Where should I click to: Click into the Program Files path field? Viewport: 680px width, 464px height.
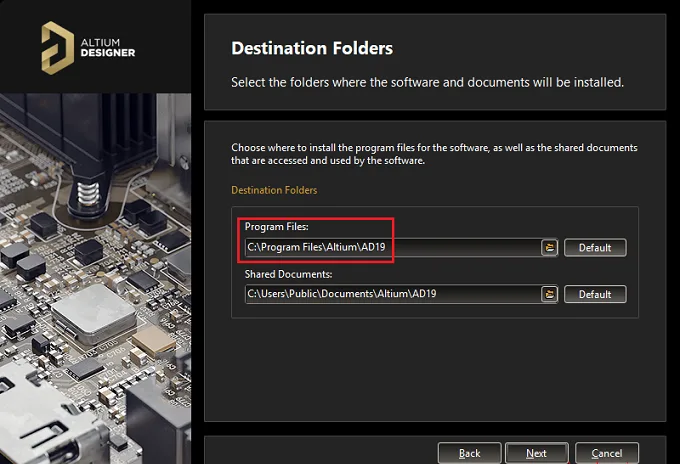coord(393,248)
